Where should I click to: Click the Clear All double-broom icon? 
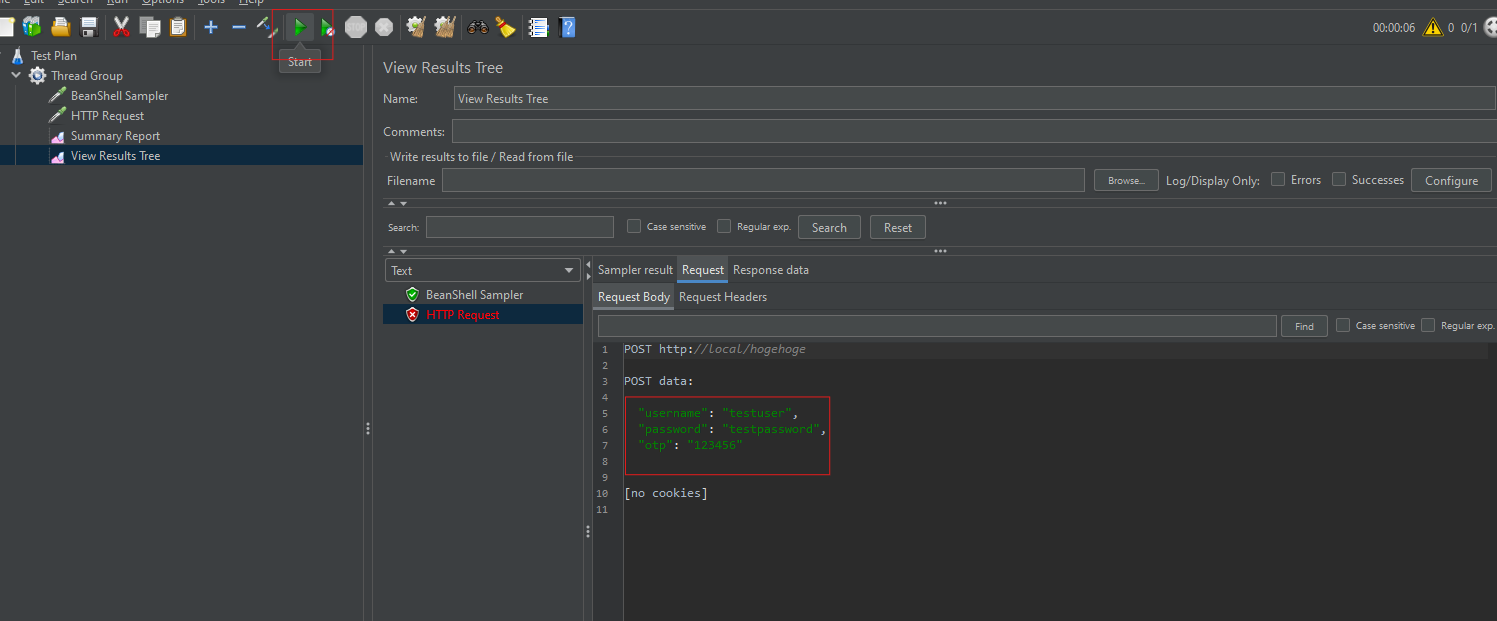[445, 27]
